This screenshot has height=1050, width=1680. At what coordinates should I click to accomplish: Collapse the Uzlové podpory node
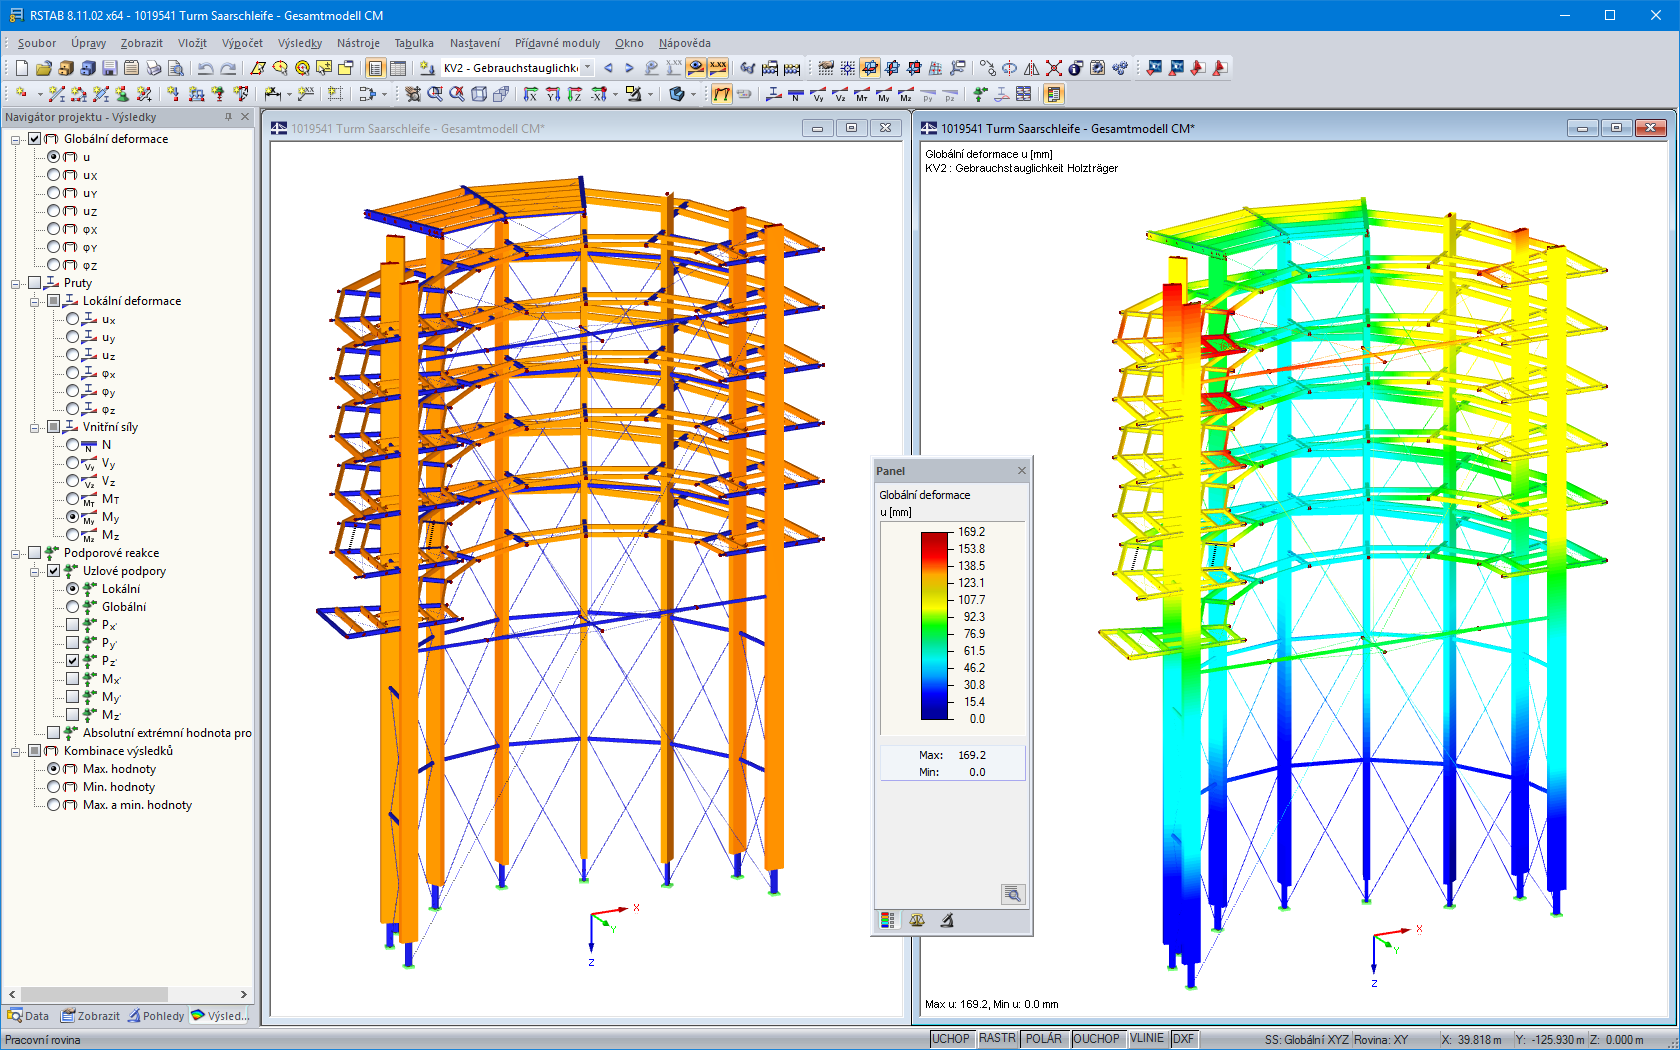[x=35, y=571]
